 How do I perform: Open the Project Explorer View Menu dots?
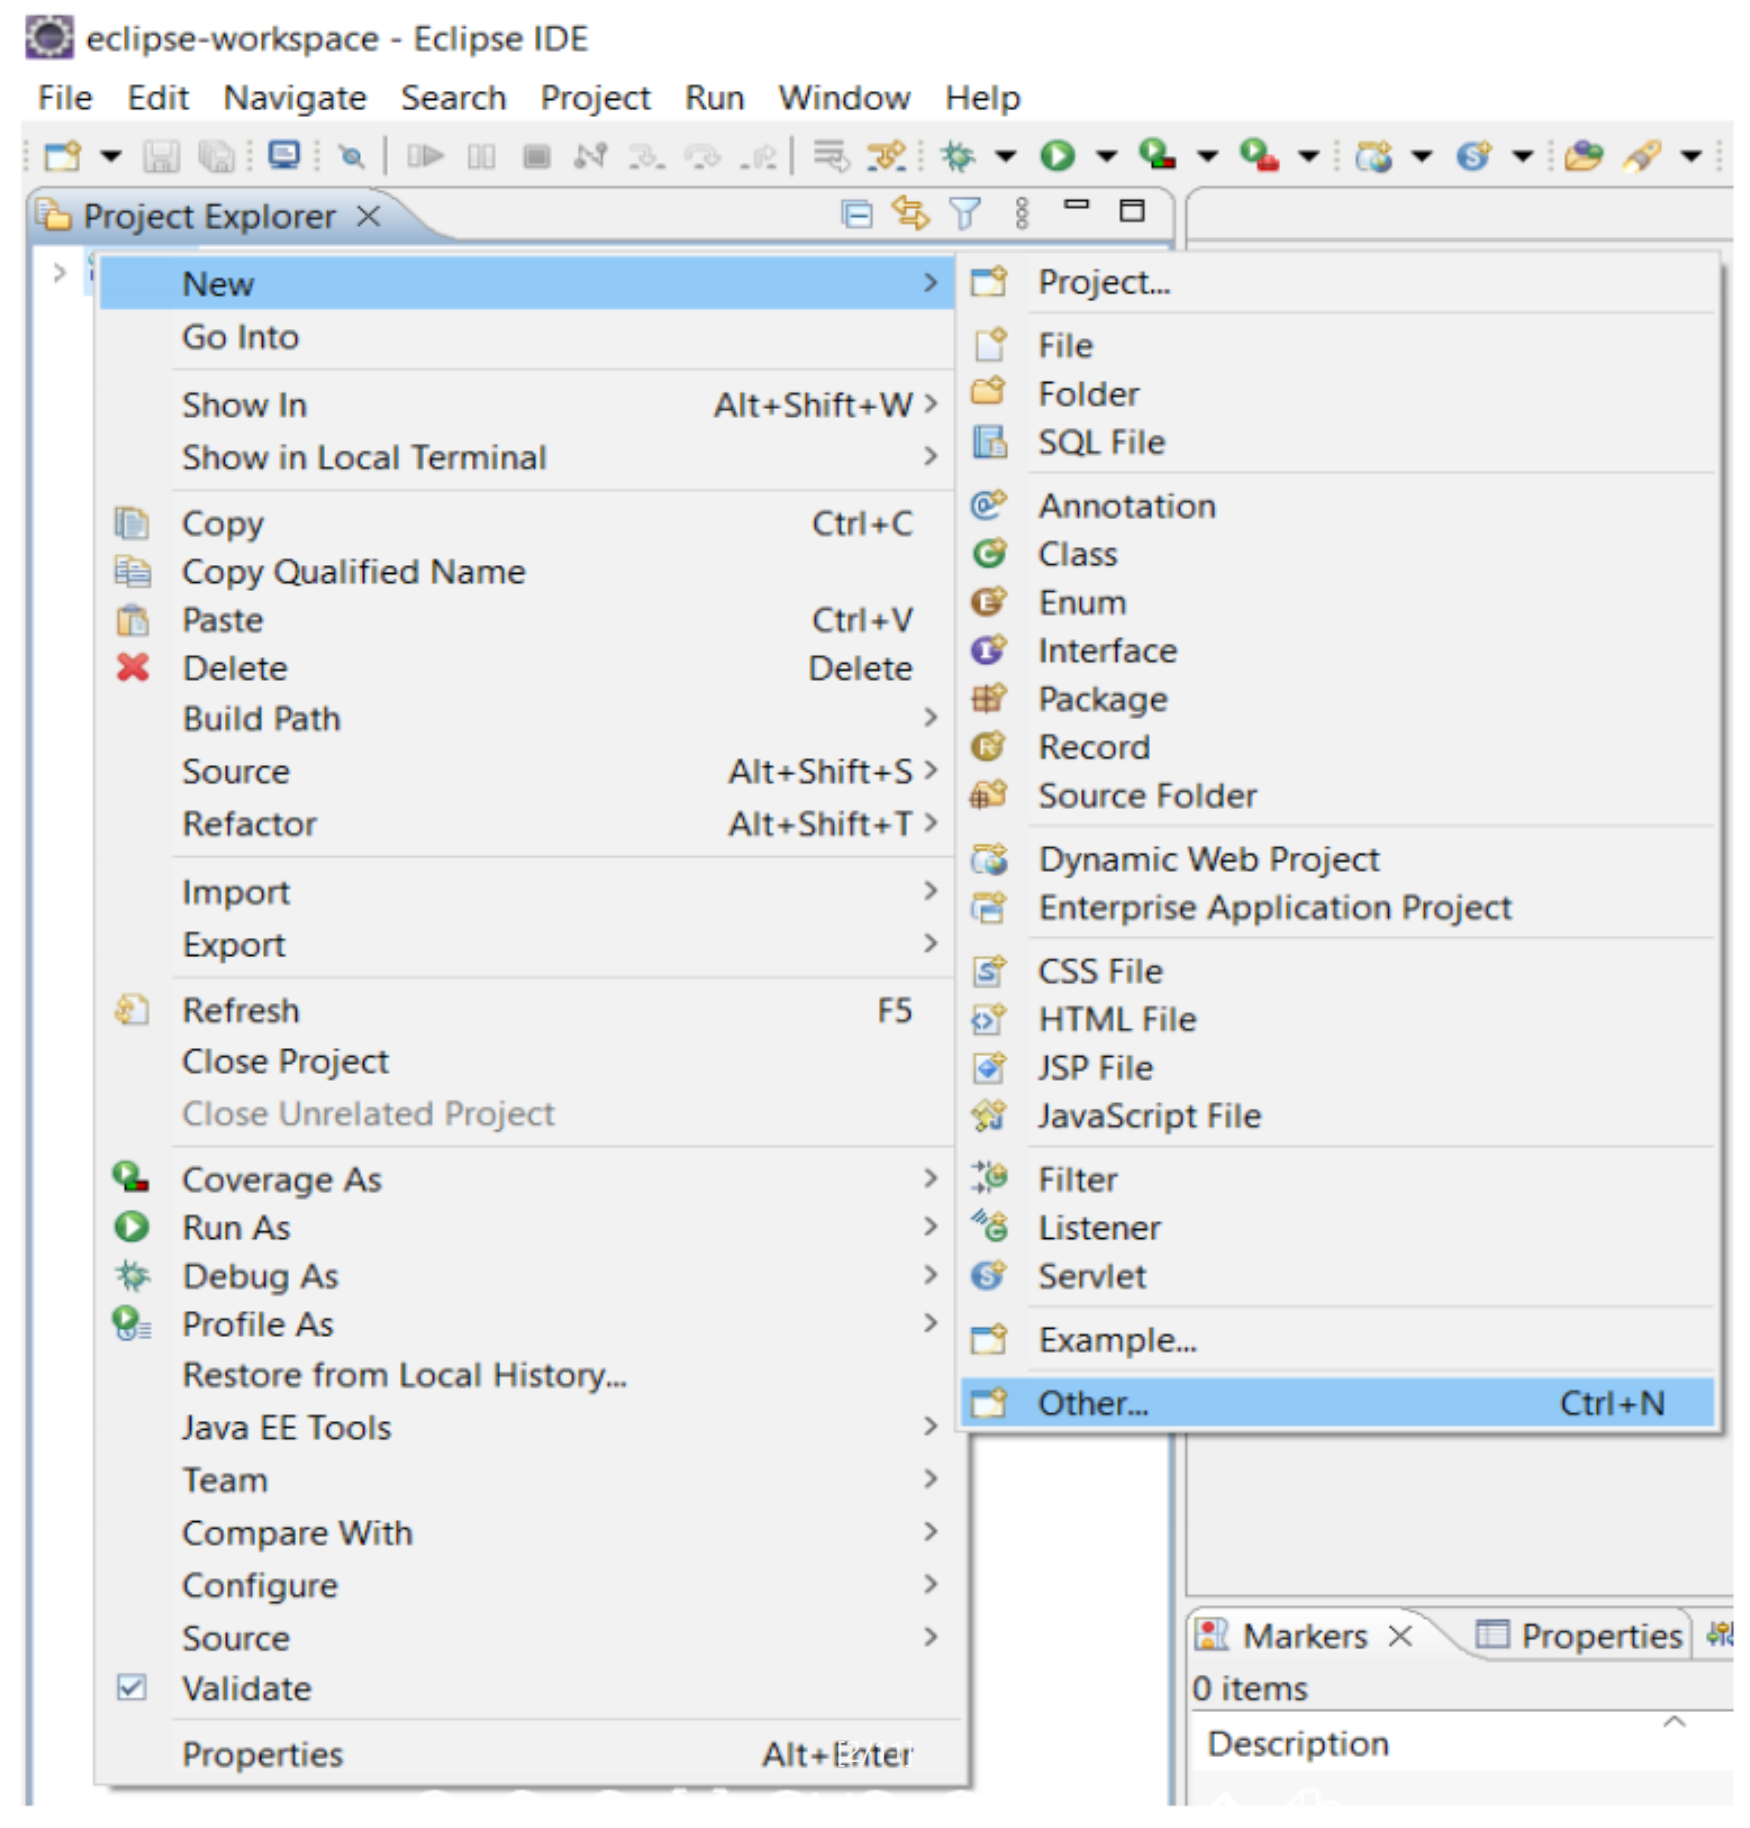click(x=1021, y=213)
